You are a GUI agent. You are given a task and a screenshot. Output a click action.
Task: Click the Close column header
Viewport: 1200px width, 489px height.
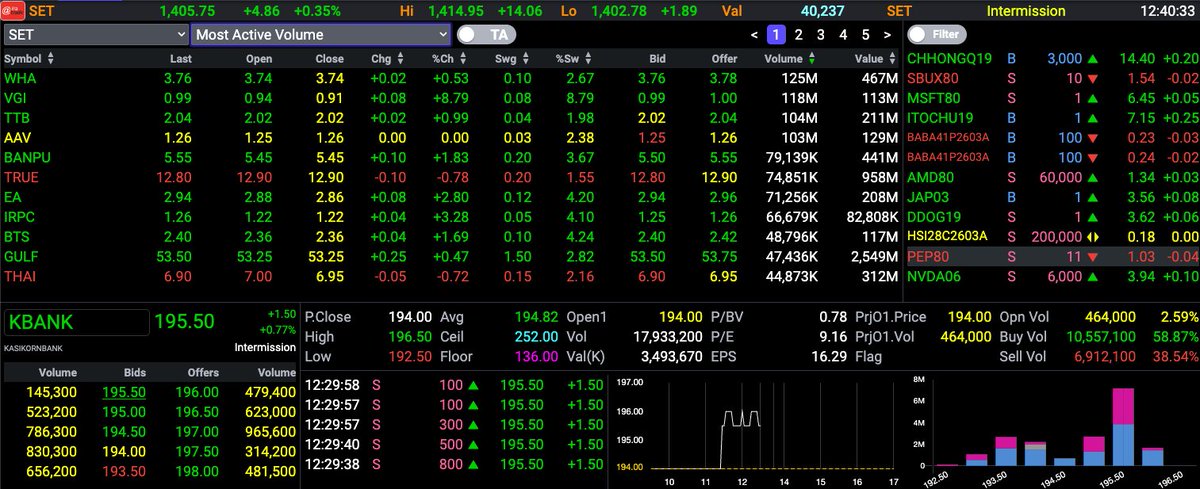click(329, 59)
